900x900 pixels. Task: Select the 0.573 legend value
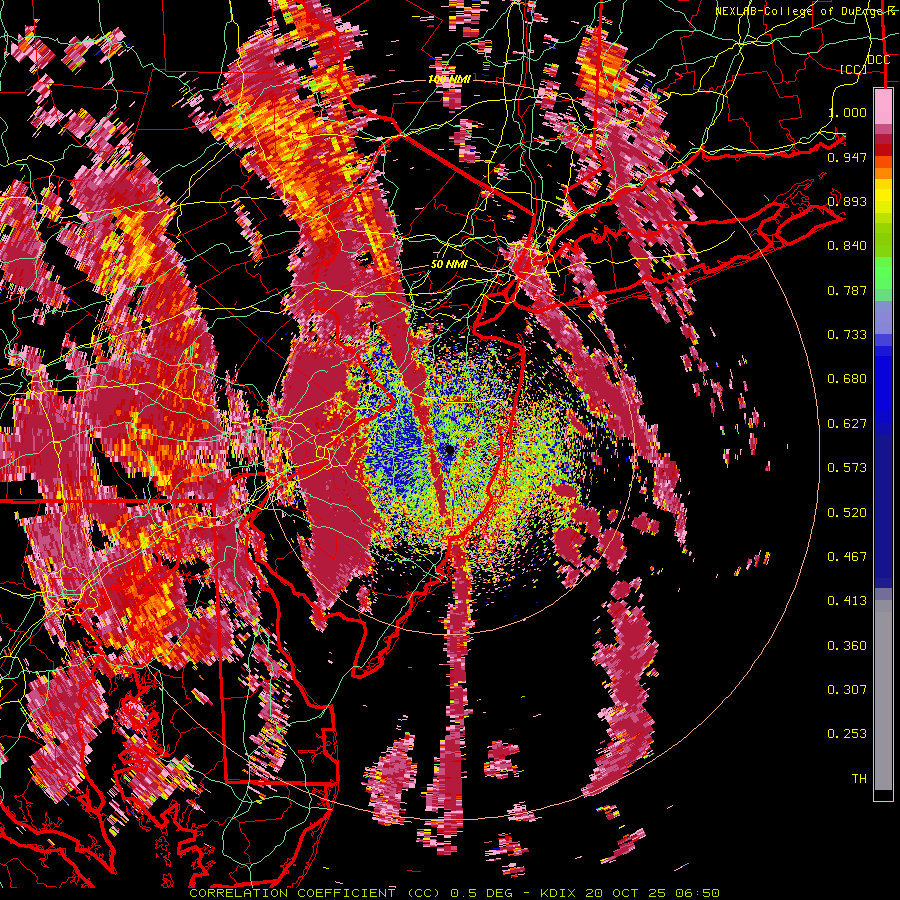click(x=847, y=468)
